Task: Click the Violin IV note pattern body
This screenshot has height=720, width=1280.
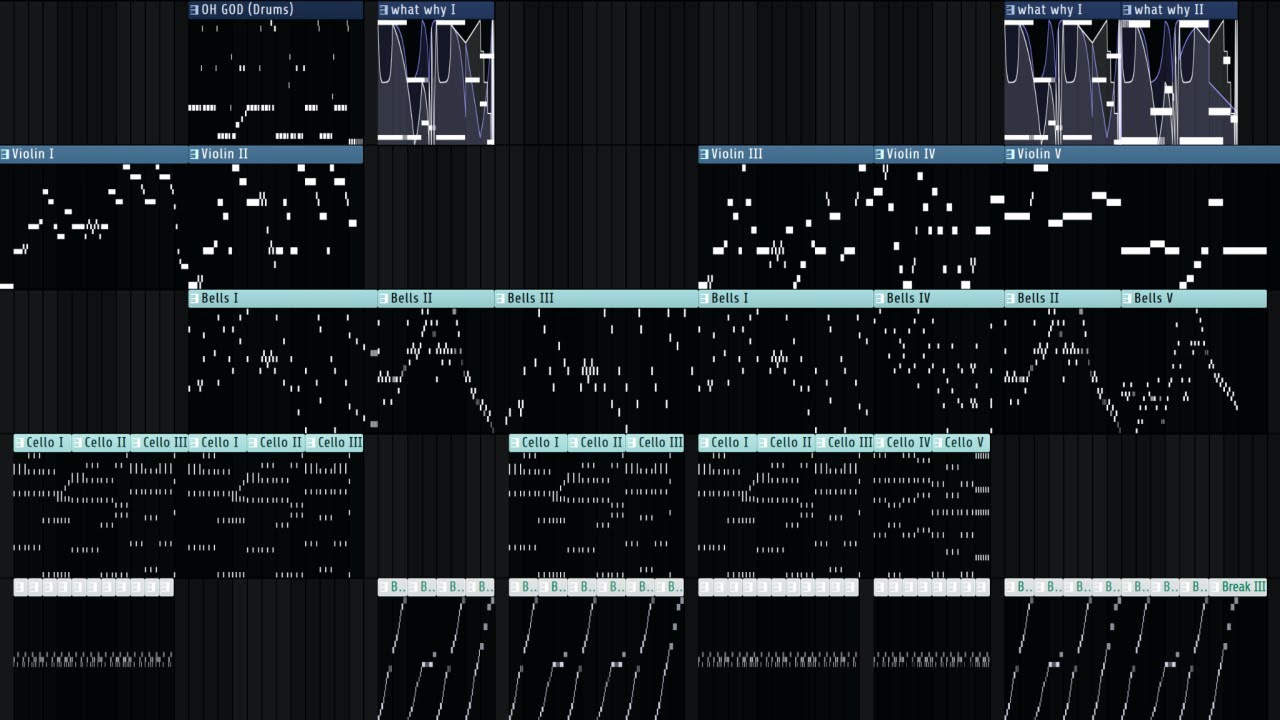Action: pyautogui.click(x=939, y=226)
